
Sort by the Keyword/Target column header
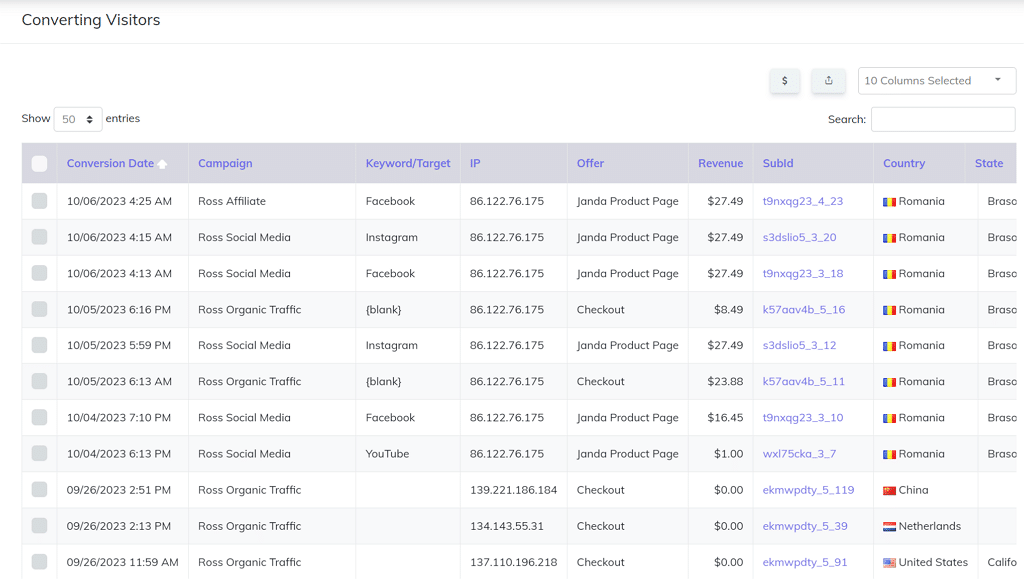[x=408, y=163]
